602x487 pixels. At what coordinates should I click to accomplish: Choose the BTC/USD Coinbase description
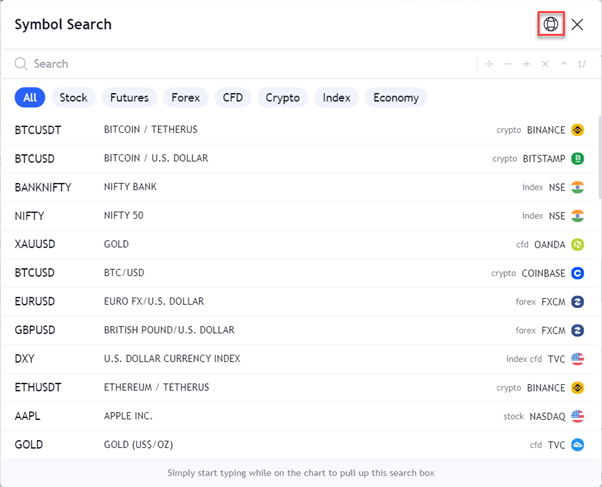(x=124, y=273)
